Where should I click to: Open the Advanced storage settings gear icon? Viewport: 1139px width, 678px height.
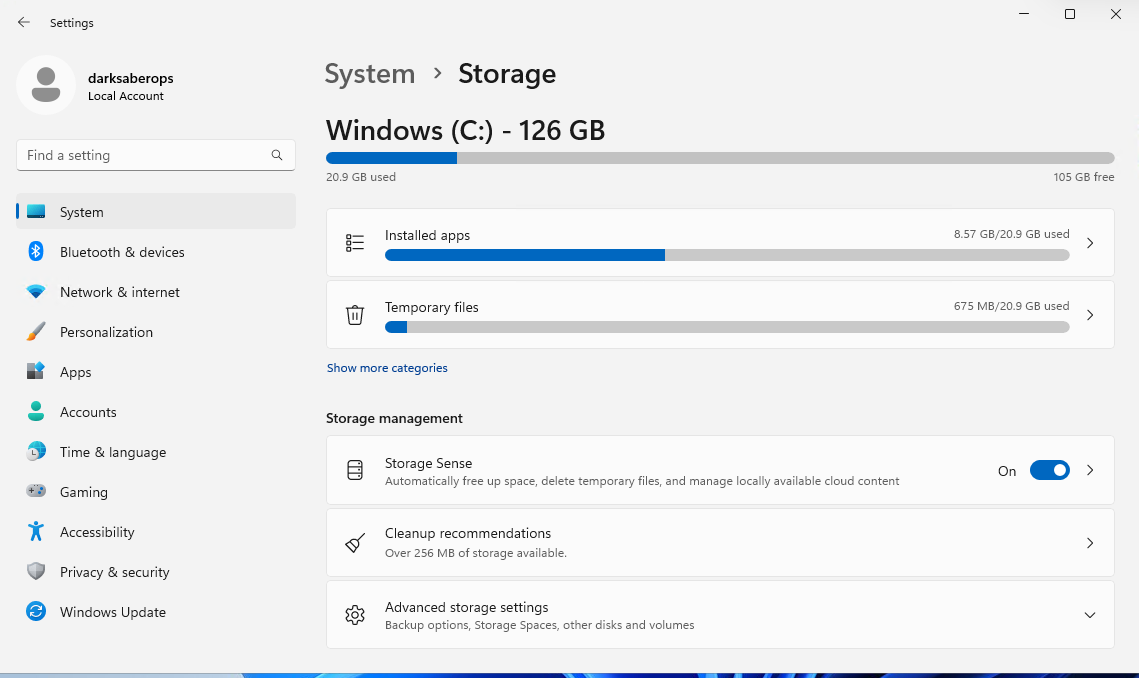click(355, 615)
